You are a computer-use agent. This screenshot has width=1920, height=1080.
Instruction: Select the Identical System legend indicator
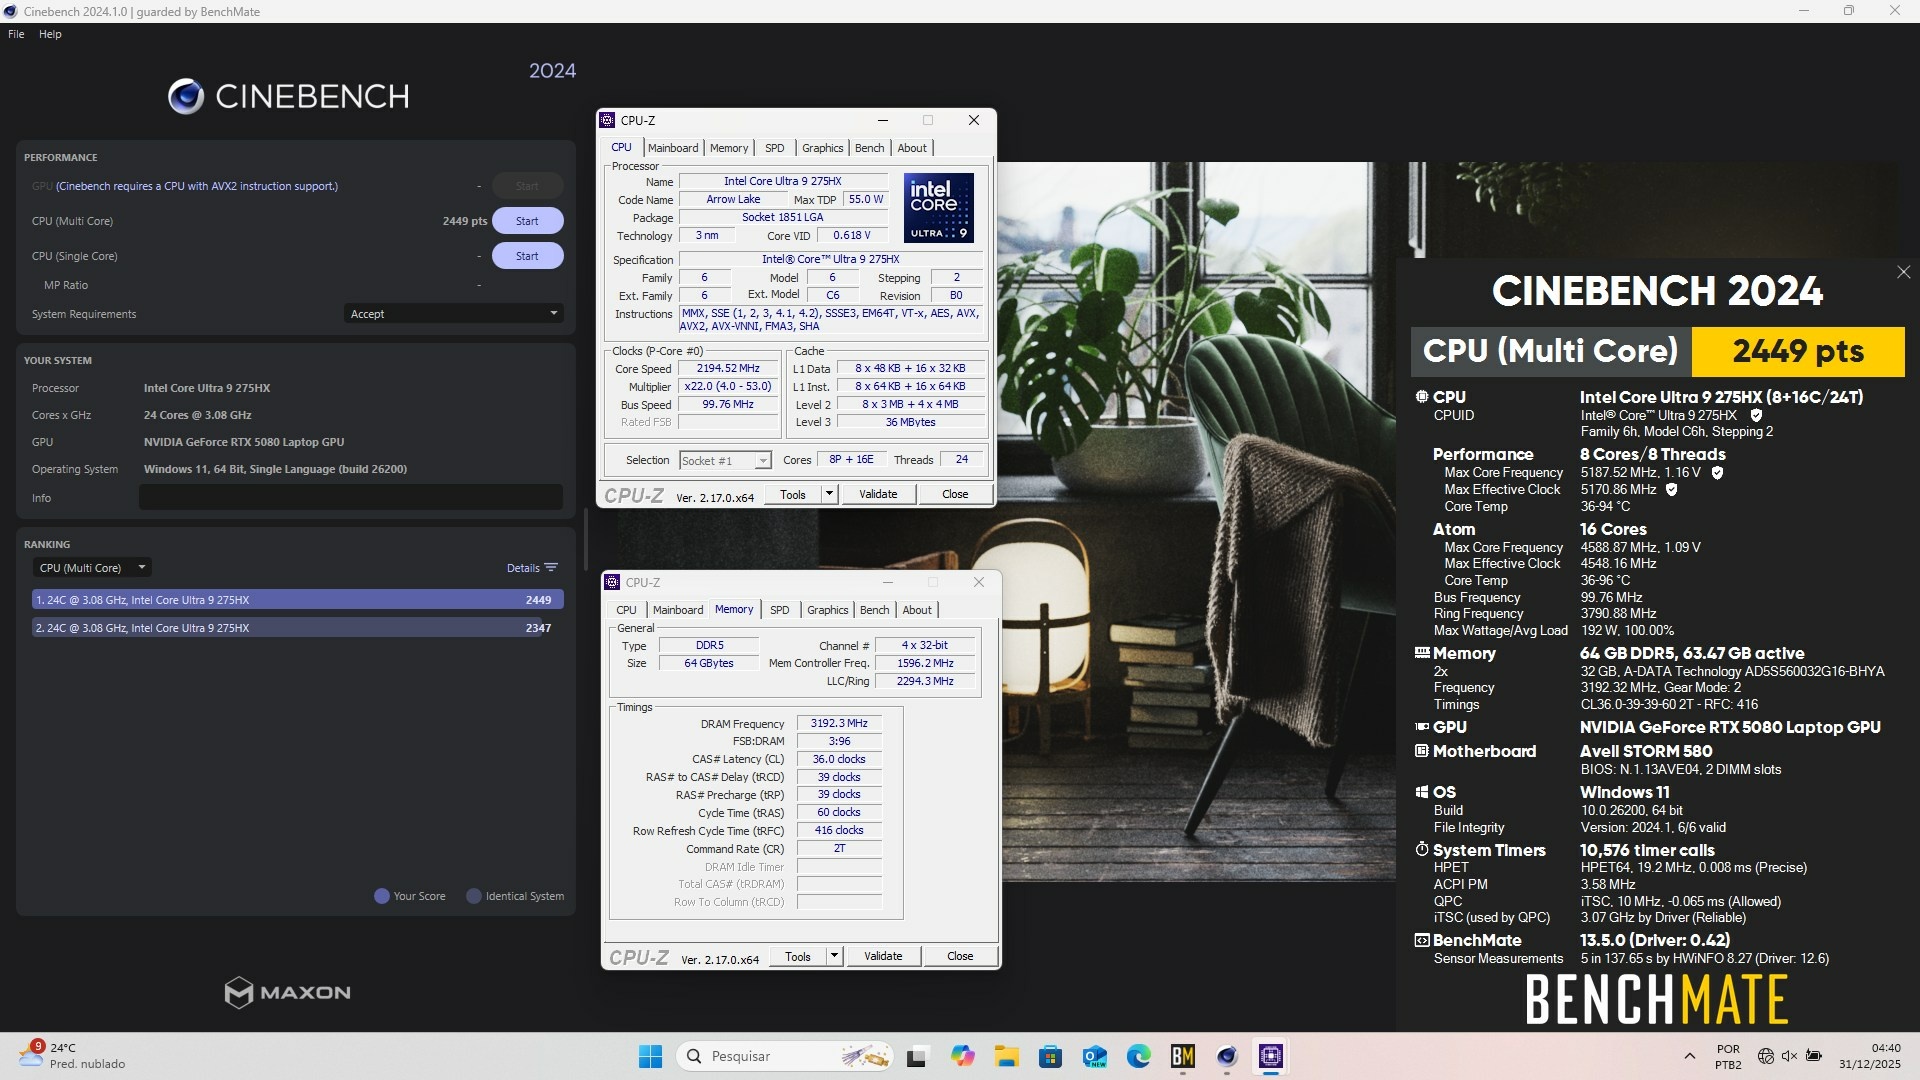[474, 896]
